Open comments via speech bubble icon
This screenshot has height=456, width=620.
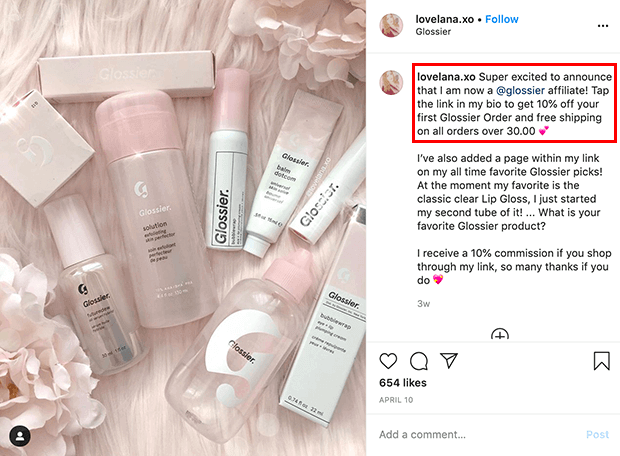[419, 361]
